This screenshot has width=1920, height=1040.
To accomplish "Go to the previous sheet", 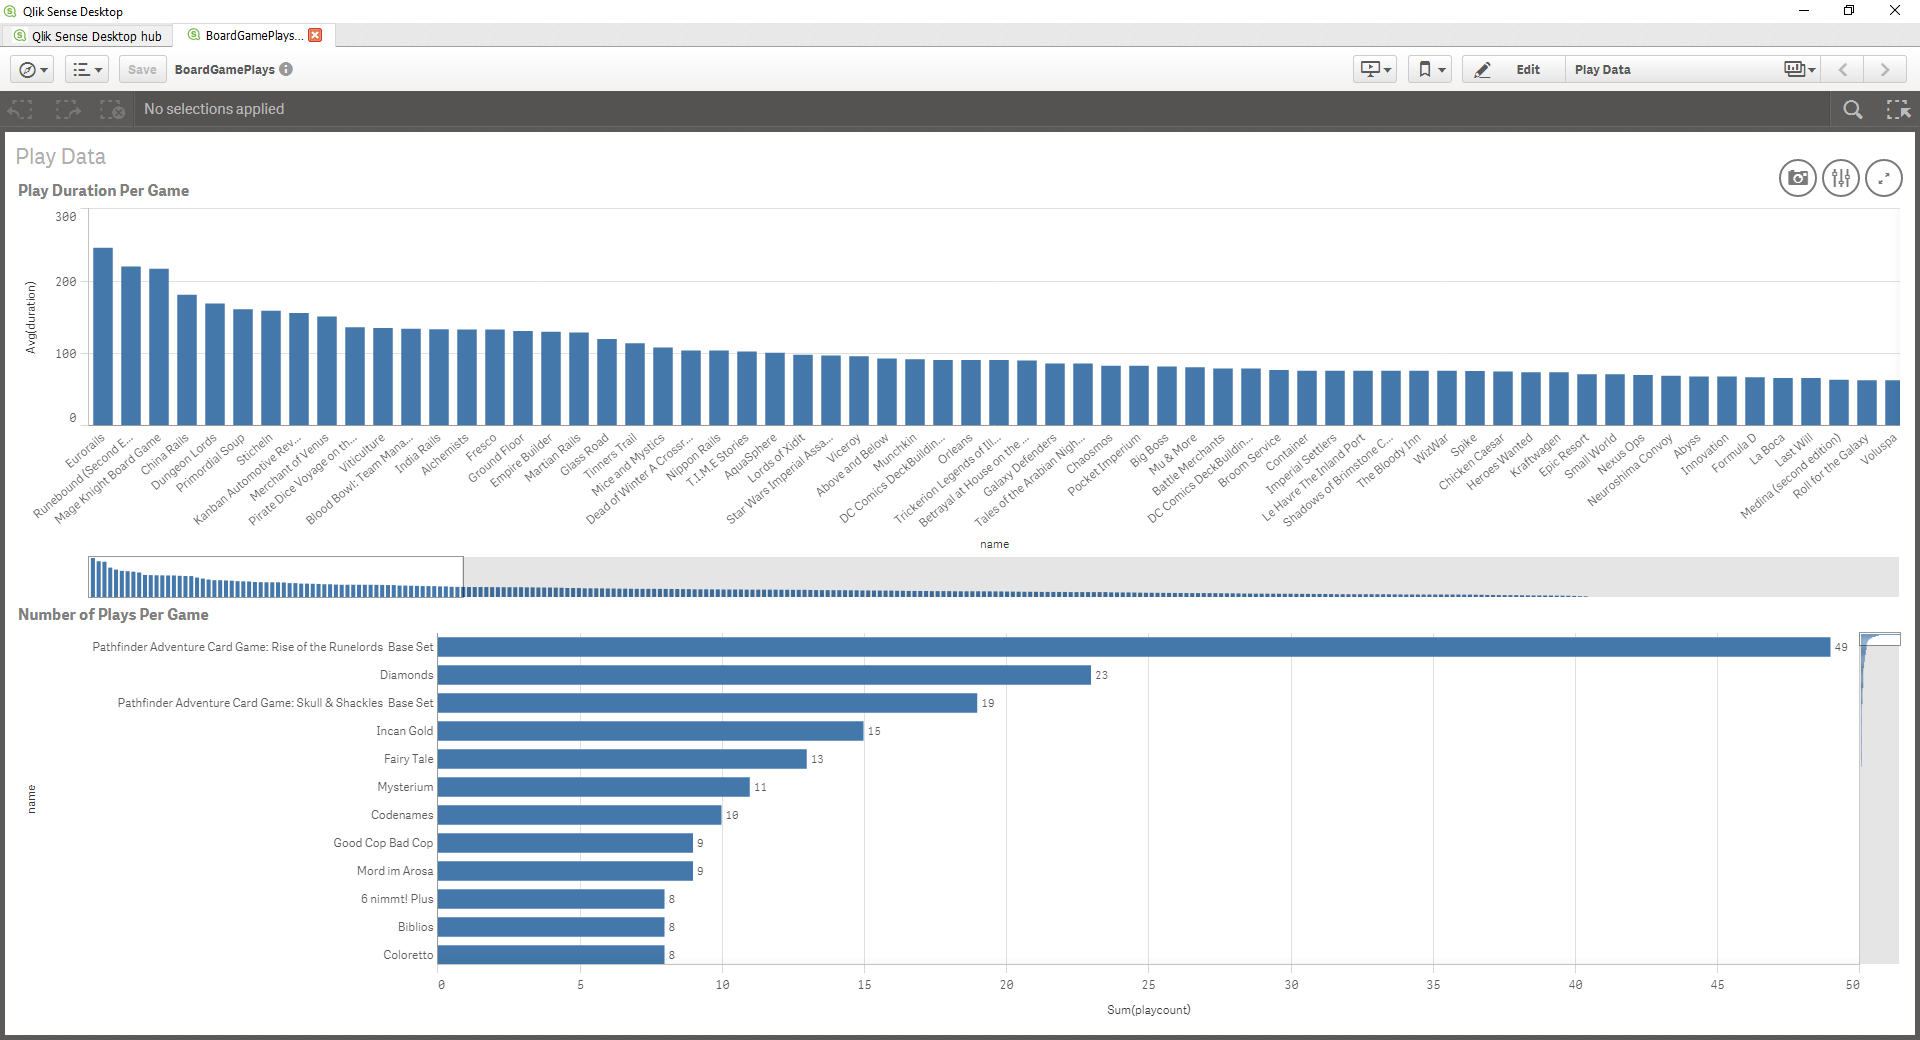I will point(1842,69).
